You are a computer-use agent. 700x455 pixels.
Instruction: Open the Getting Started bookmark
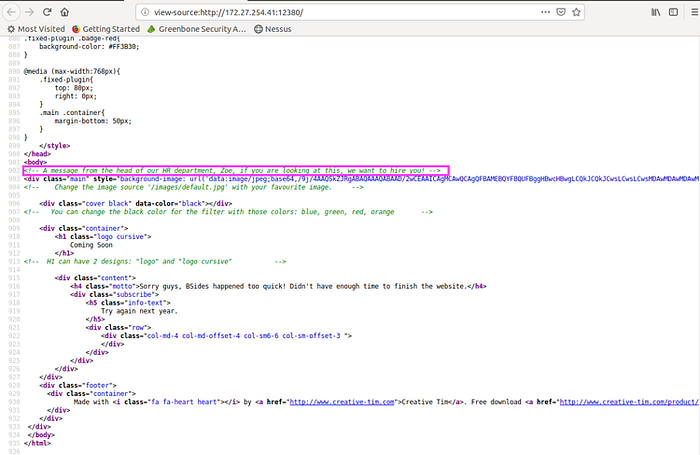(106, 29)
